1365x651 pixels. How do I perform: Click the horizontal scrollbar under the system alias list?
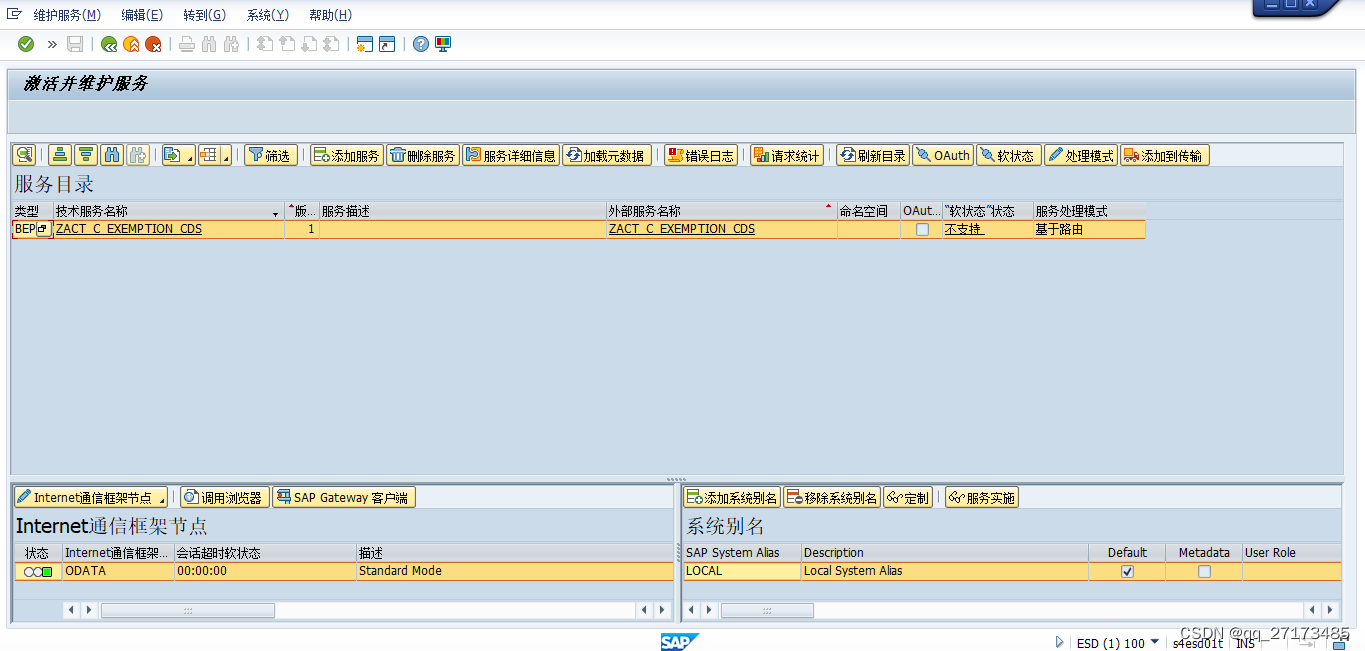[767, 610]
